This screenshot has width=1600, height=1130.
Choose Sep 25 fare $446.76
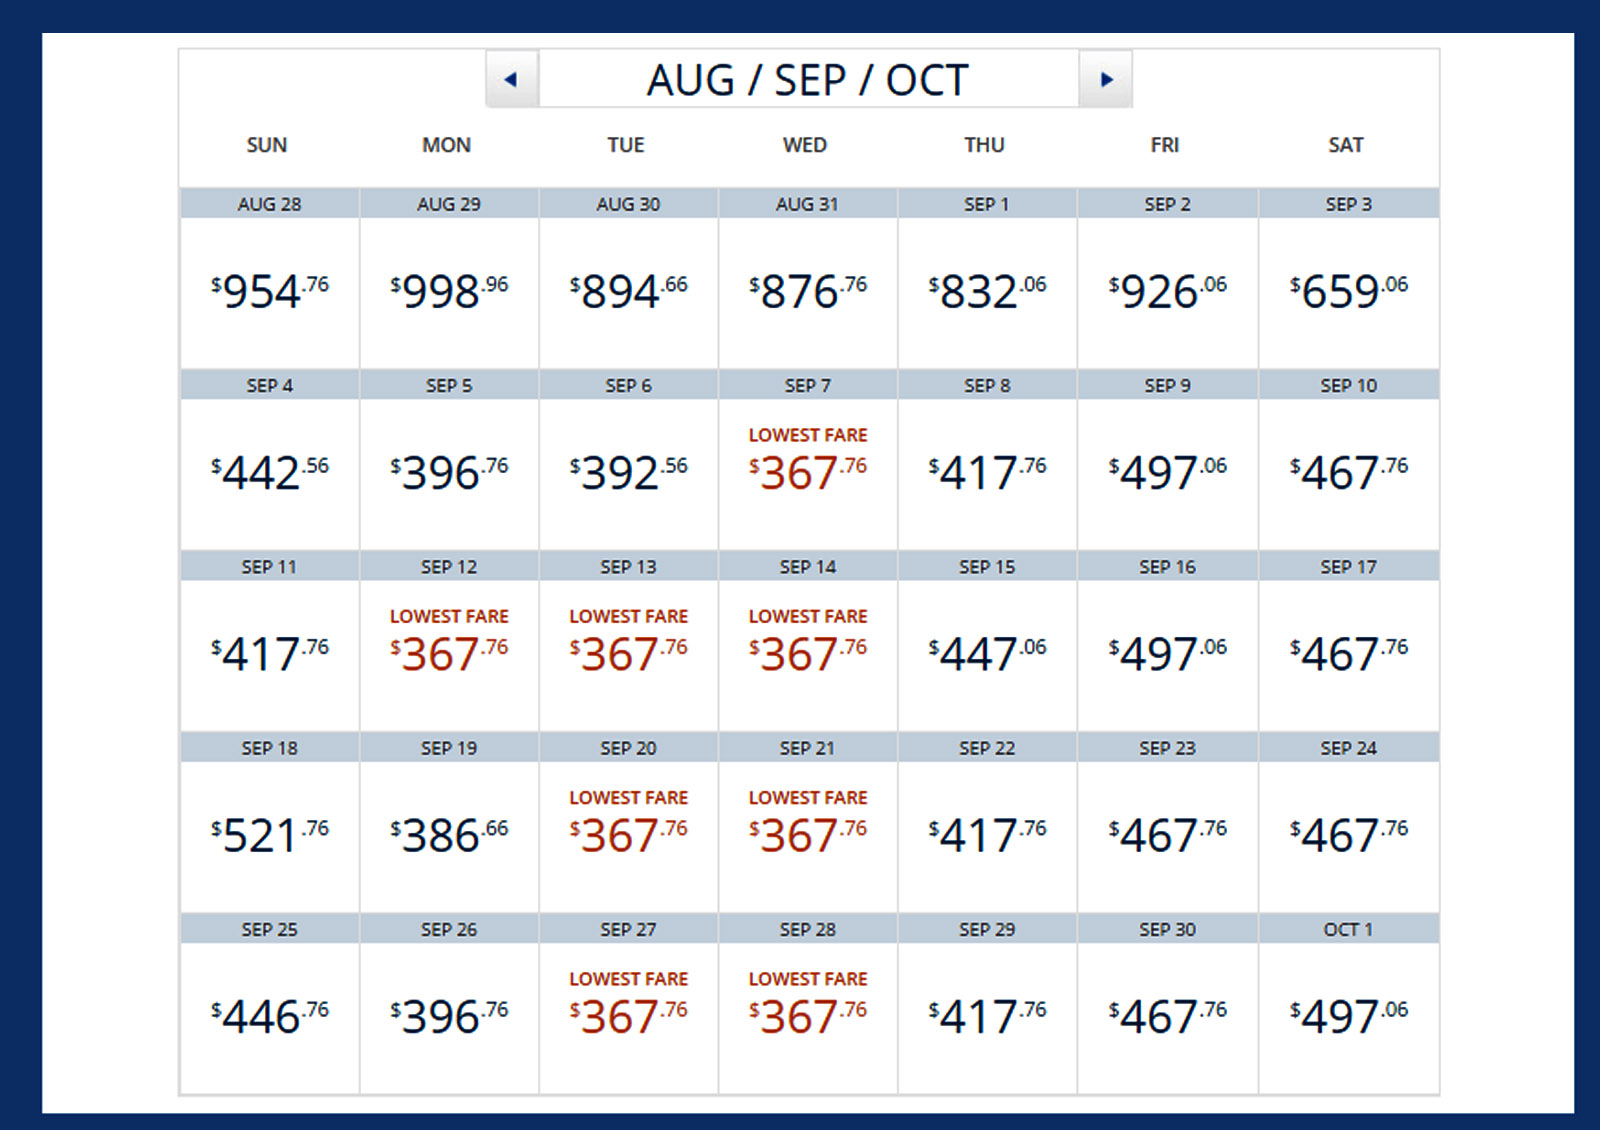(269, 1016)
